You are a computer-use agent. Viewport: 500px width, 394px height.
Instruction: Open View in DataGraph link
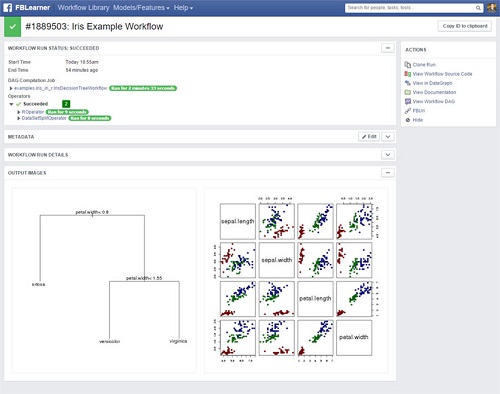click(432, 83)
